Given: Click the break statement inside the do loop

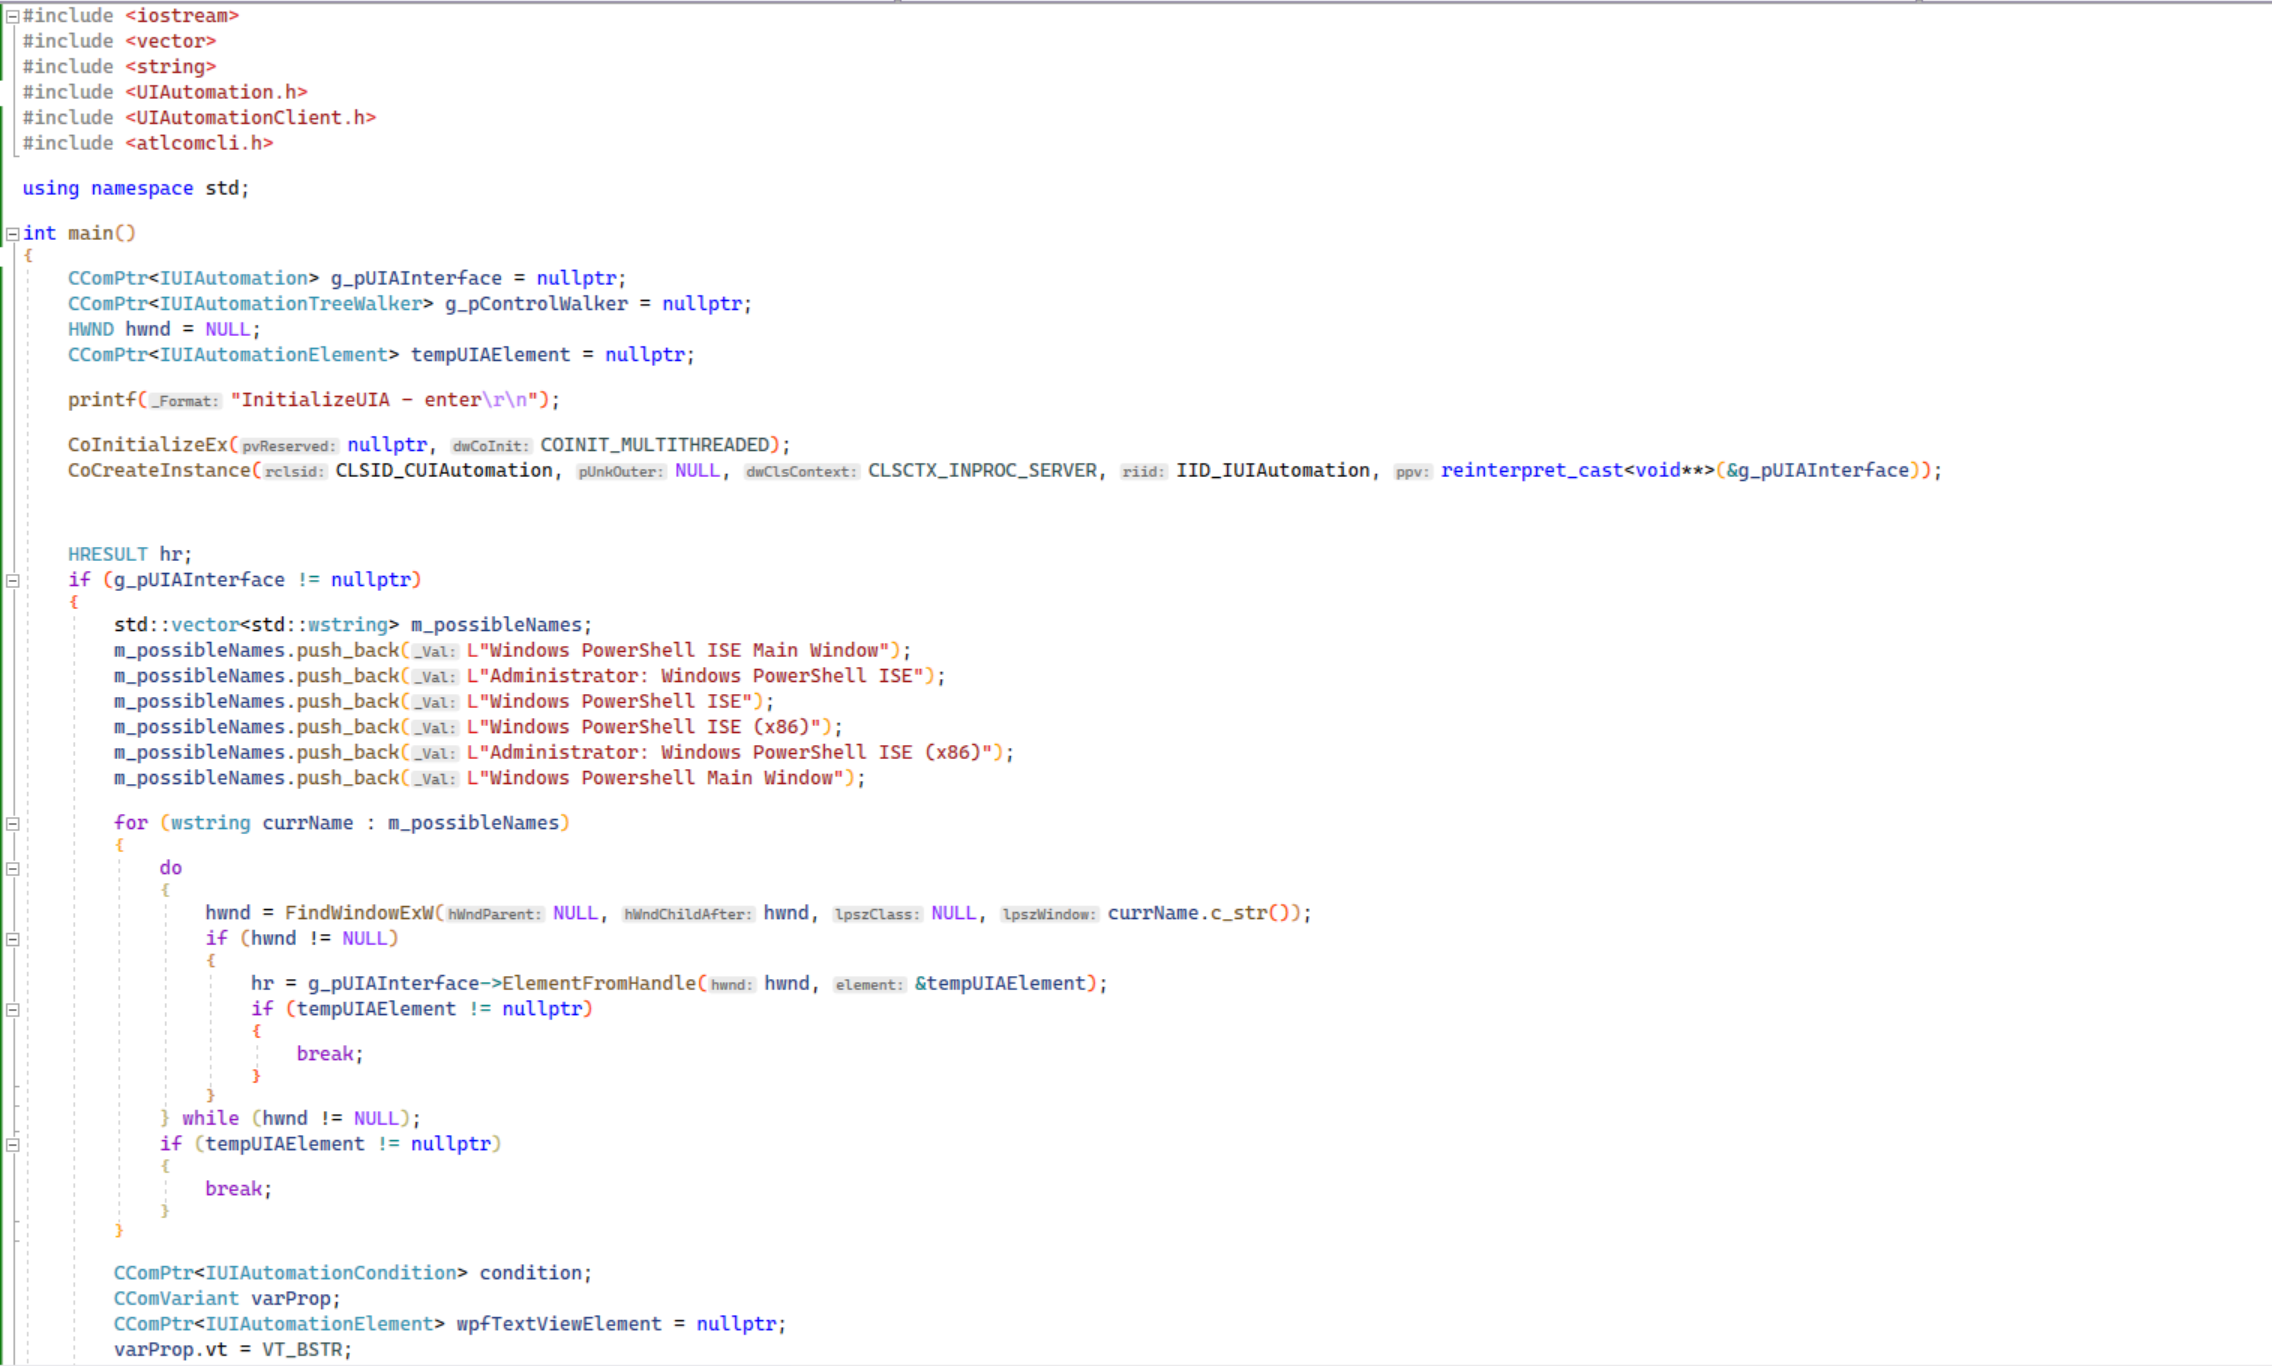Looking at the screenshot, I should coord(325,1053).
